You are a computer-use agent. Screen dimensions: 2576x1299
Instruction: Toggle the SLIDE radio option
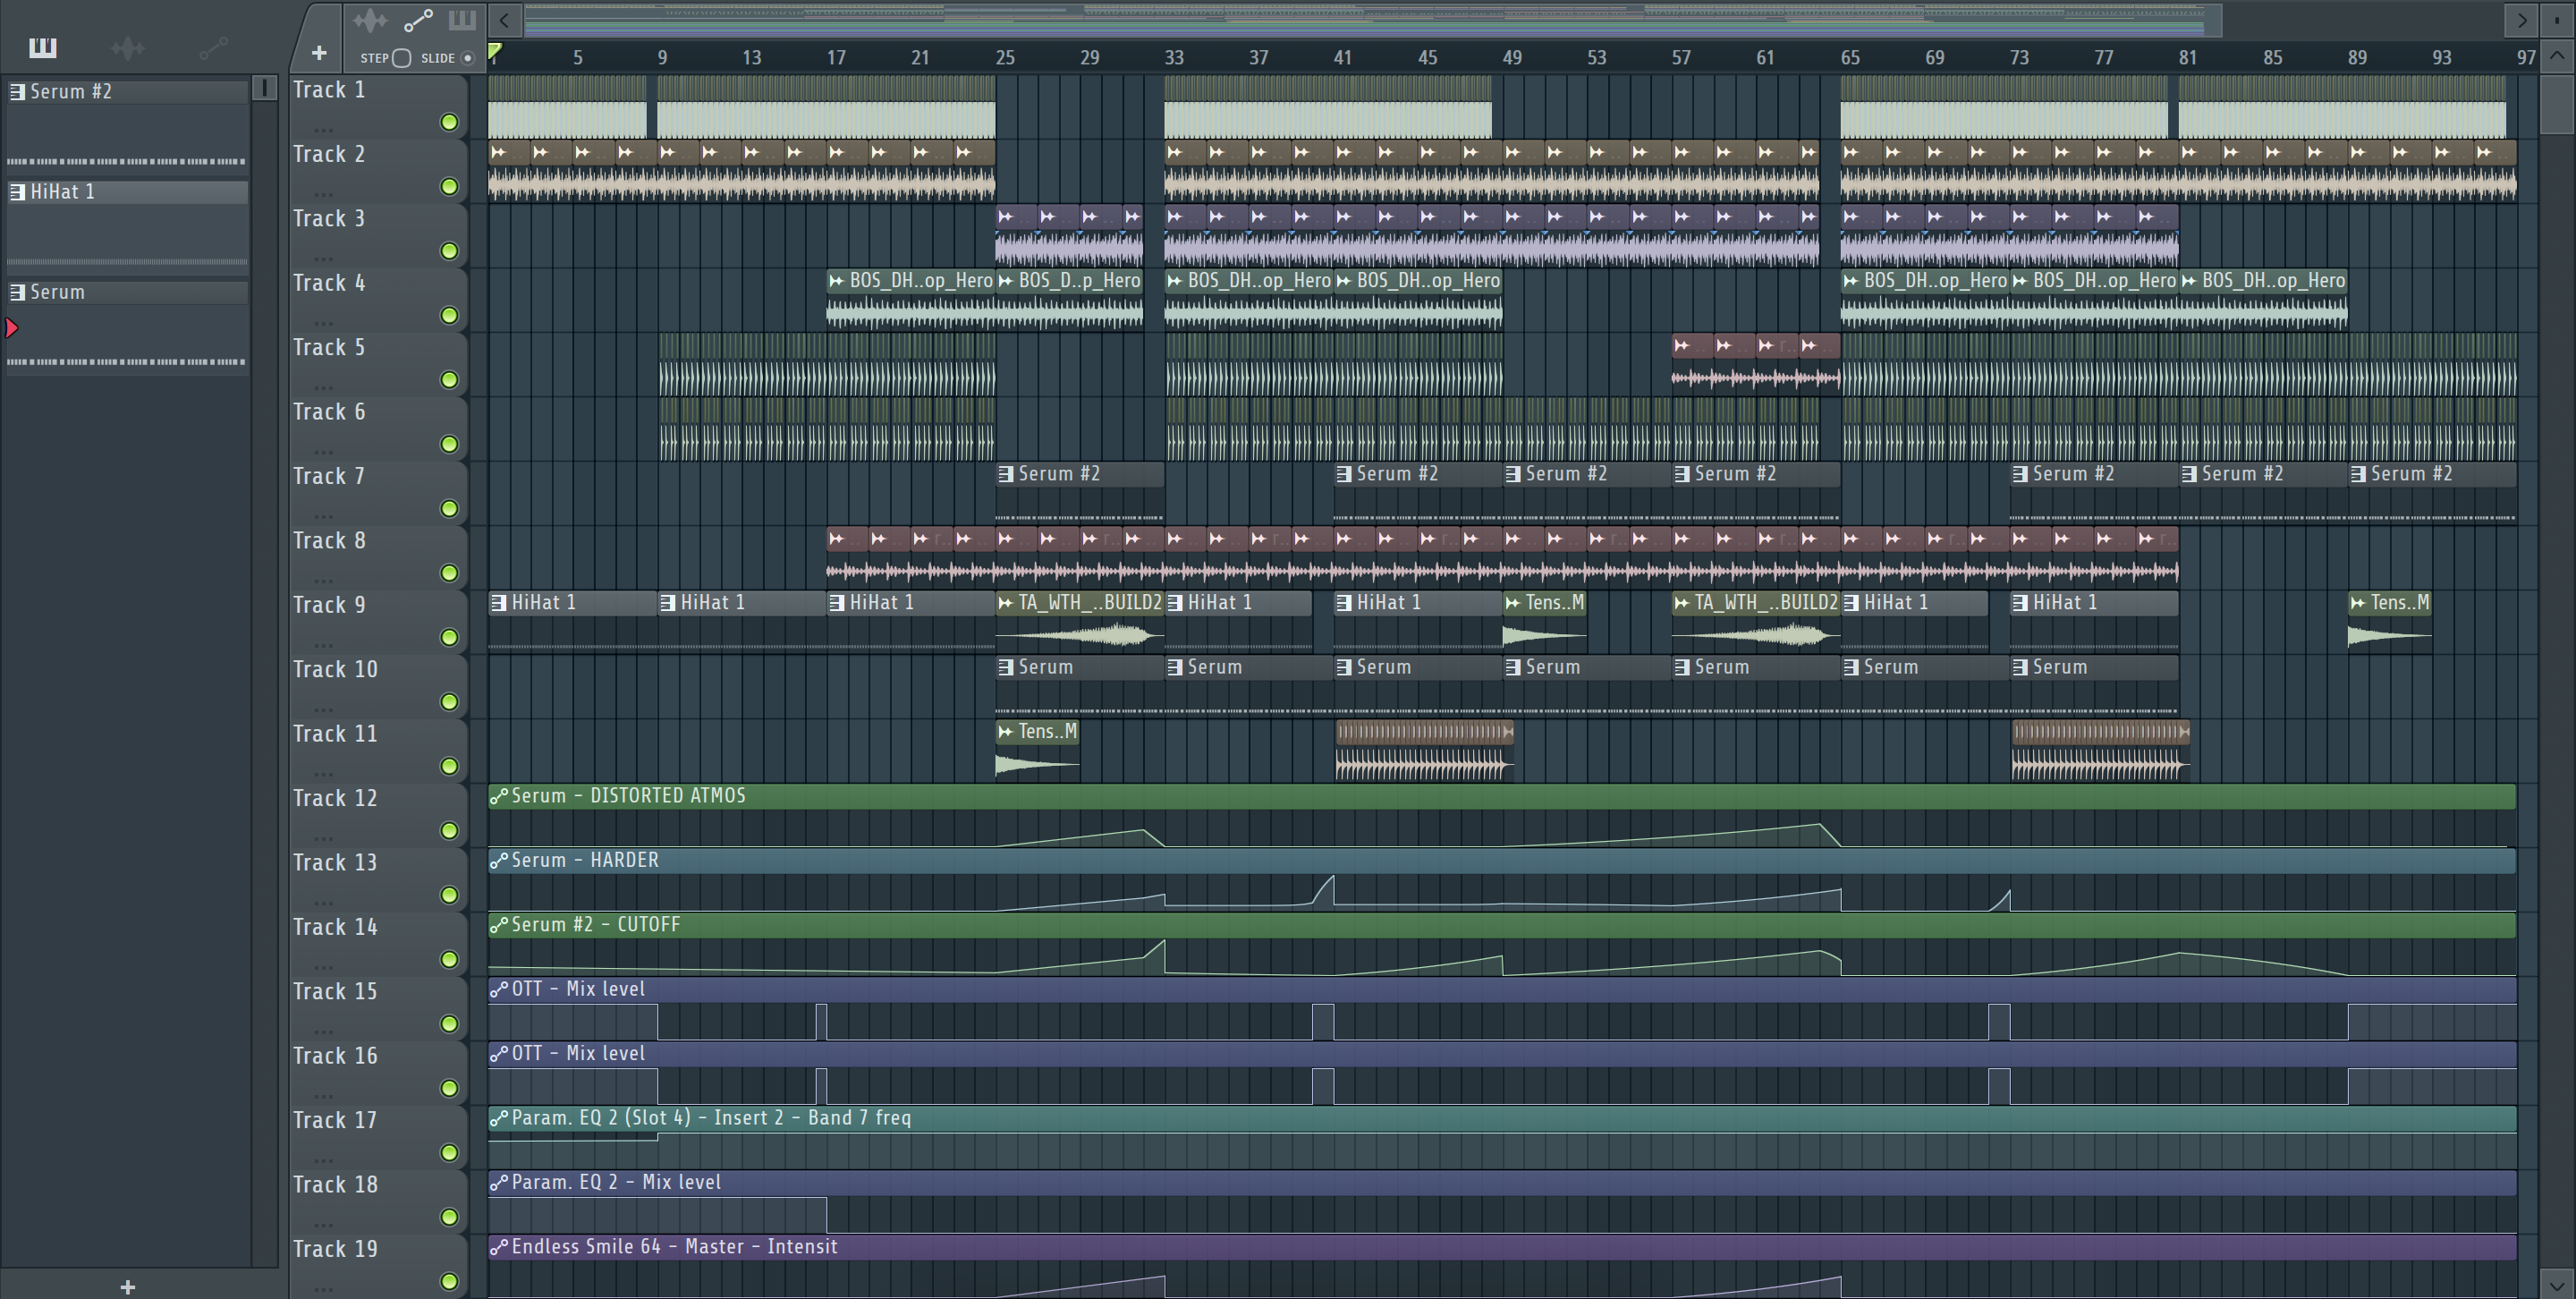click(467, 58)
